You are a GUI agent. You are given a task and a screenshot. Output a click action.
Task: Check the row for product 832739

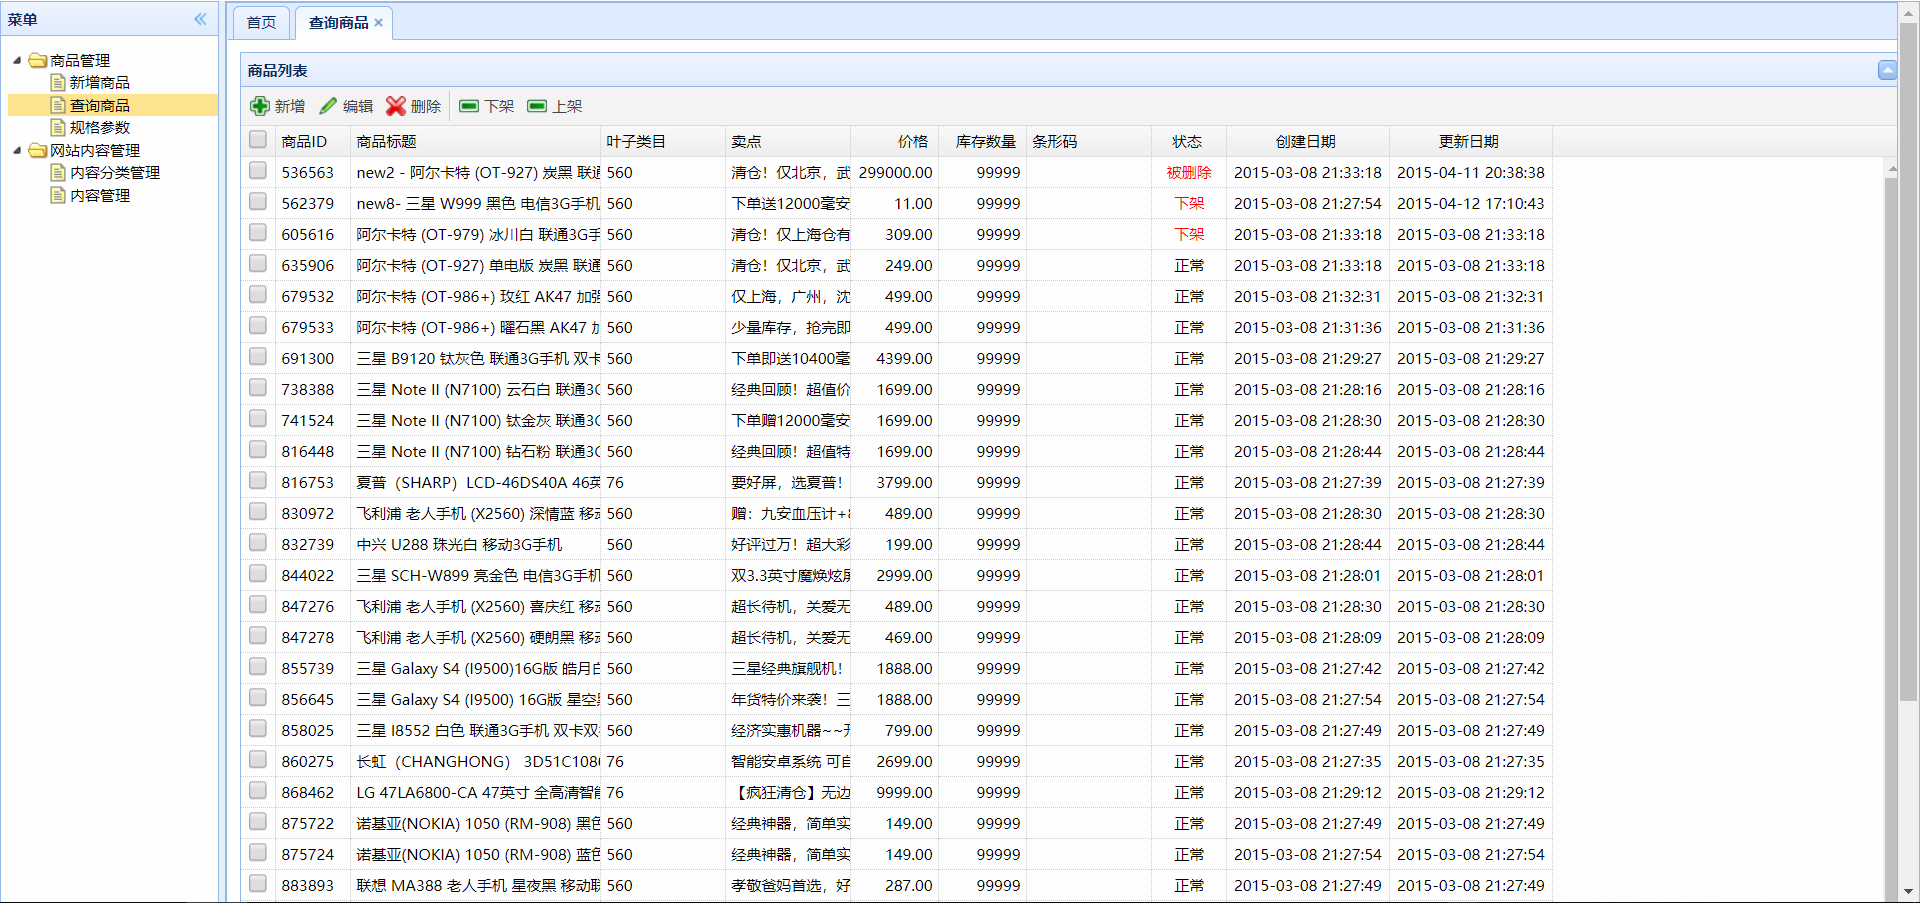coord(258,543)
